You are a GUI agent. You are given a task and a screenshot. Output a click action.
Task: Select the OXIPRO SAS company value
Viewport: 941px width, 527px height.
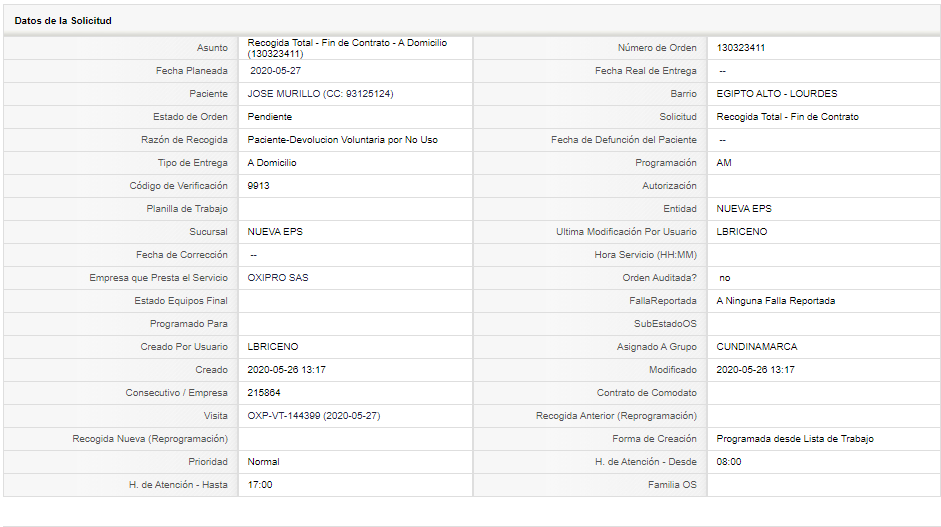coord(278,277)
